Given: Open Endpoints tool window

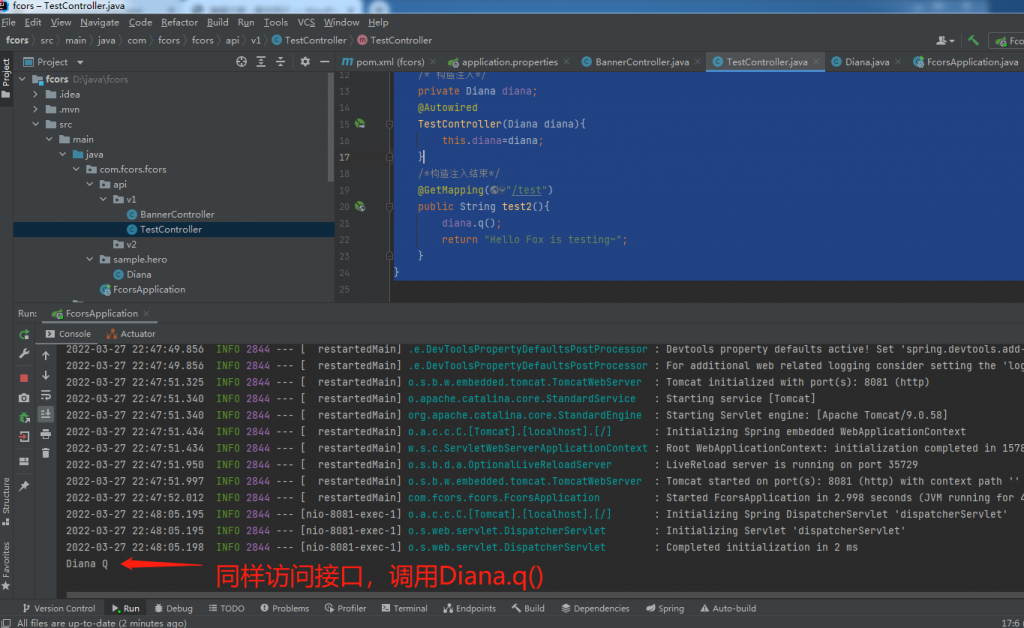Looking at the screenshot, I should click(x=468, y=608).
